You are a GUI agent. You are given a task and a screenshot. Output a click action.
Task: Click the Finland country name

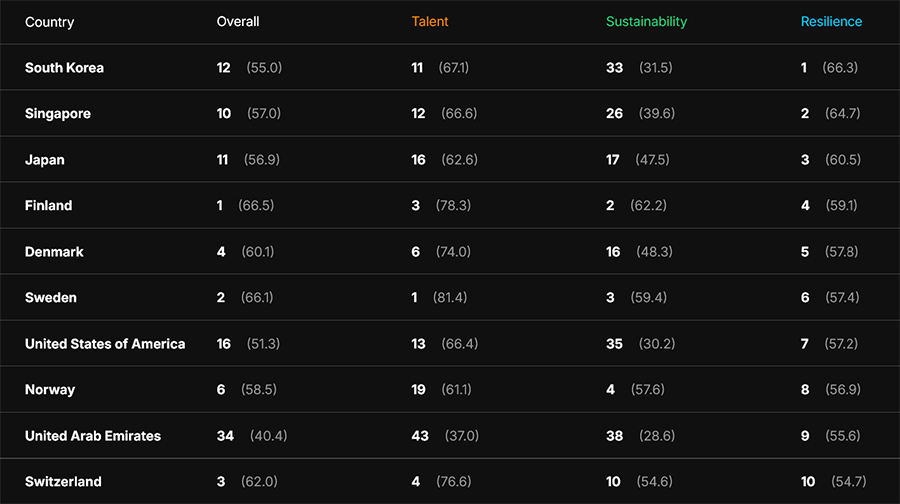click(48, 206)
